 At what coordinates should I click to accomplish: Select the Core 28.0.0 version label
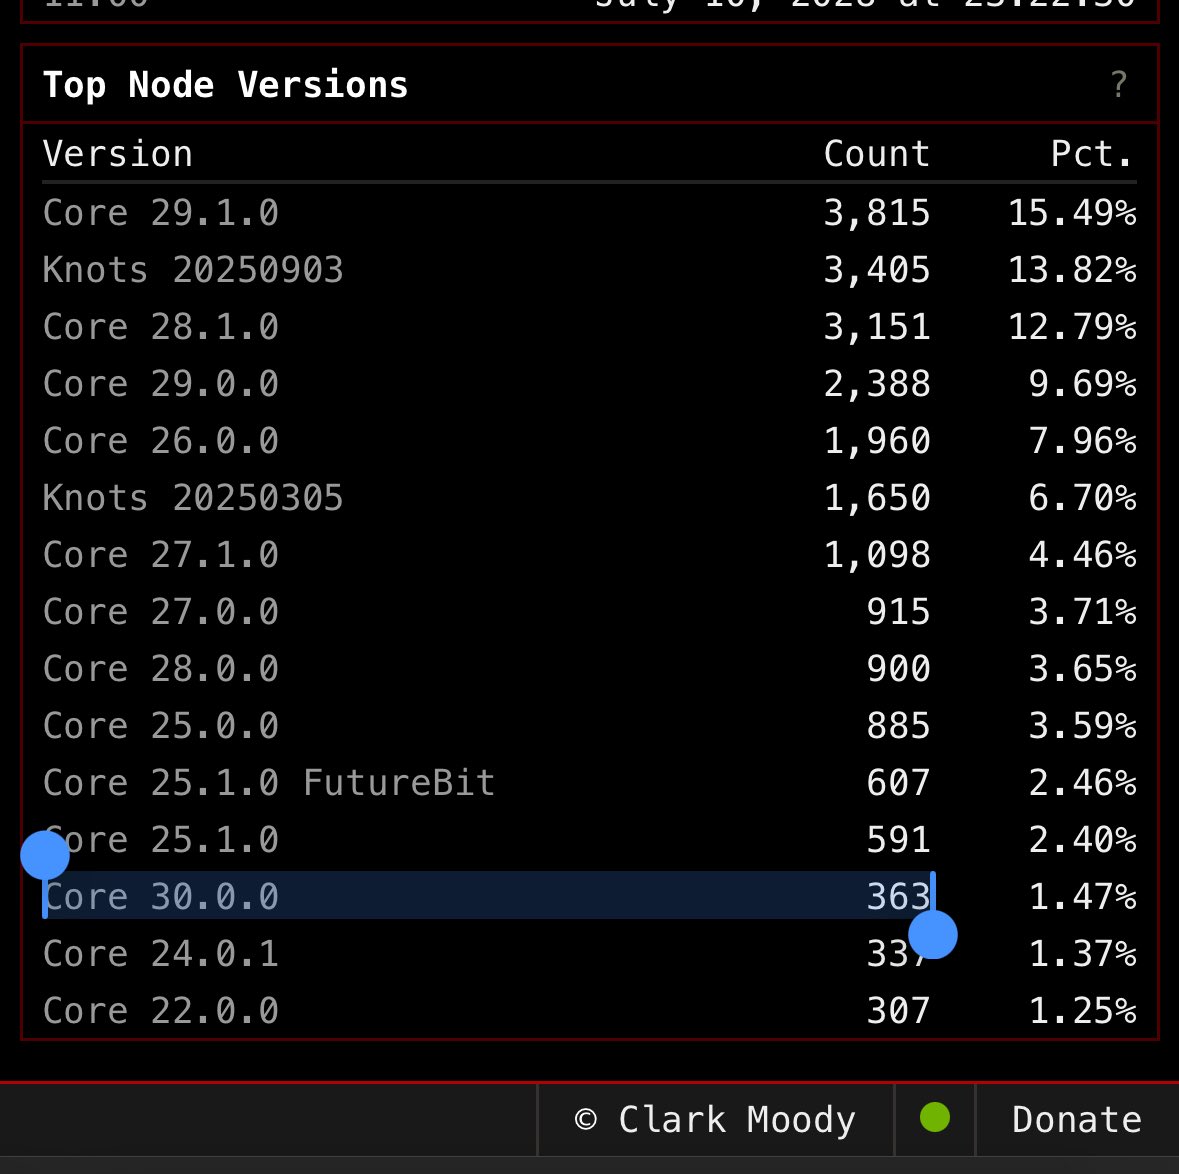161,669
